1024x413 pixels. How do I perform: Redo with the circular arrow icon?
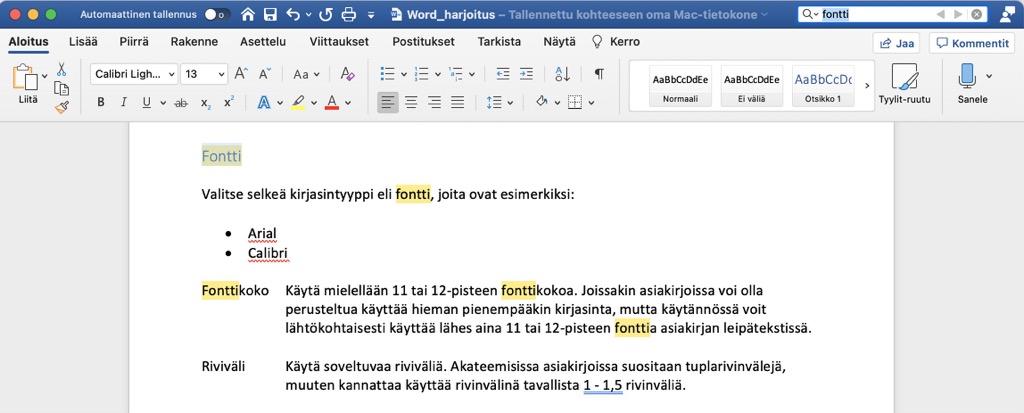click(326, 14)
